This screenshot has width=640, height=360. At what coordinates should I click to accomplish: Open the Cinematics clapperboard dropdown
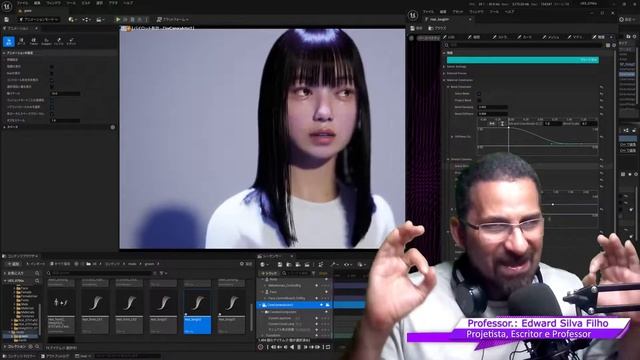coord(100,19)
